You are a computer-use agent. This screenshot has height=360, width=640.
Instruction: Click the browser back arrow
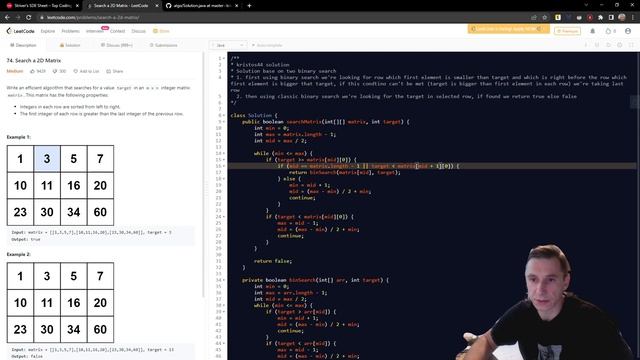[7, 18]
